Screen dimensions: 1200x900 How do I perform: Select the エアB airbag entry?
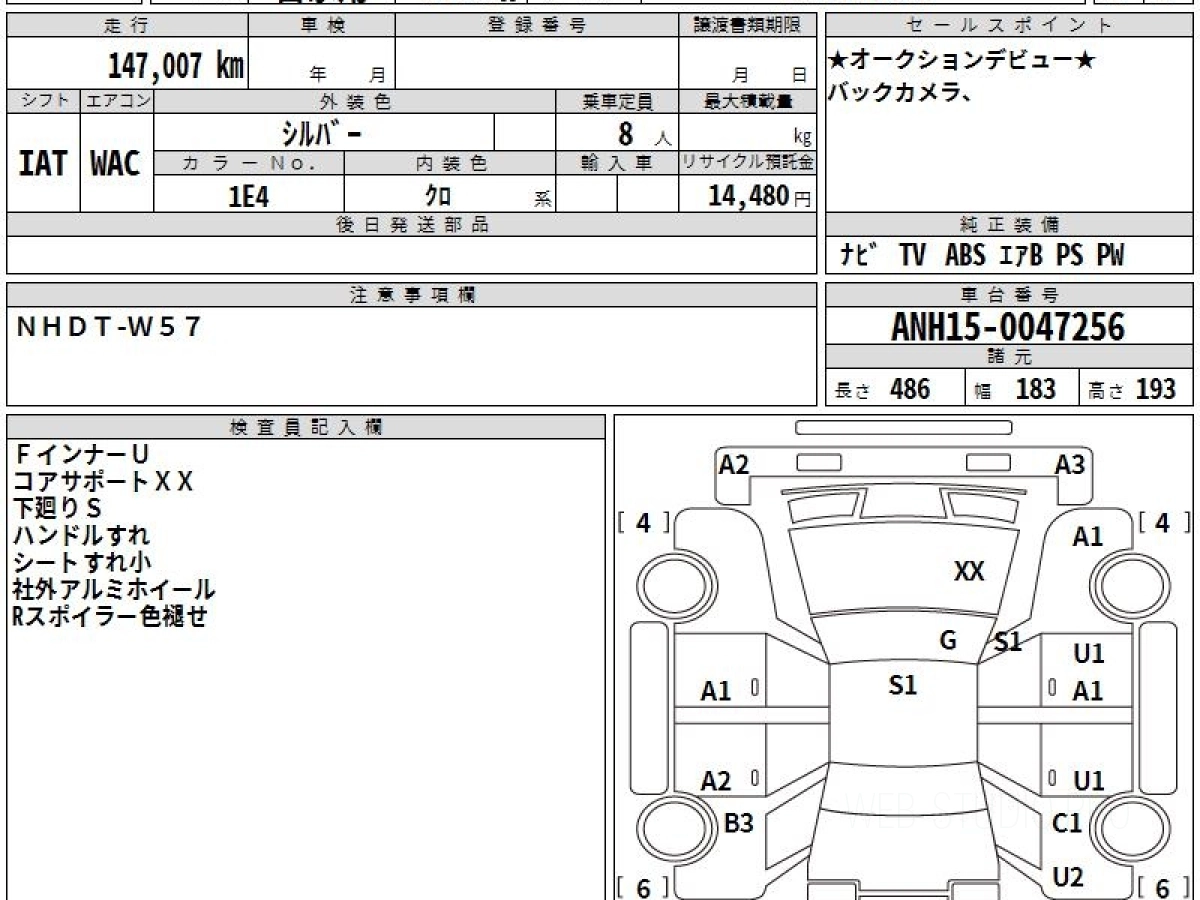[1020, 256]
